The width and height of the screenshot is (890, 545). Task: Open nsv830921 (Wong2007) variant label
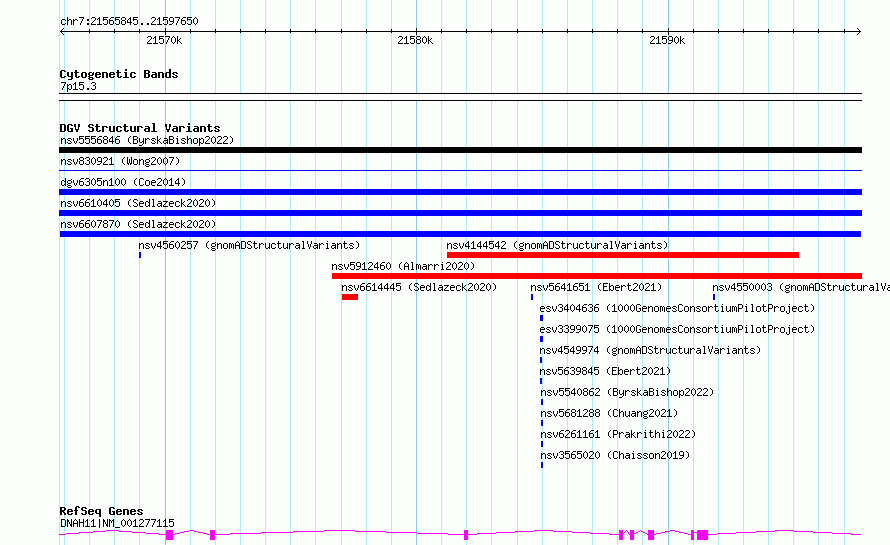click(120, 161)
